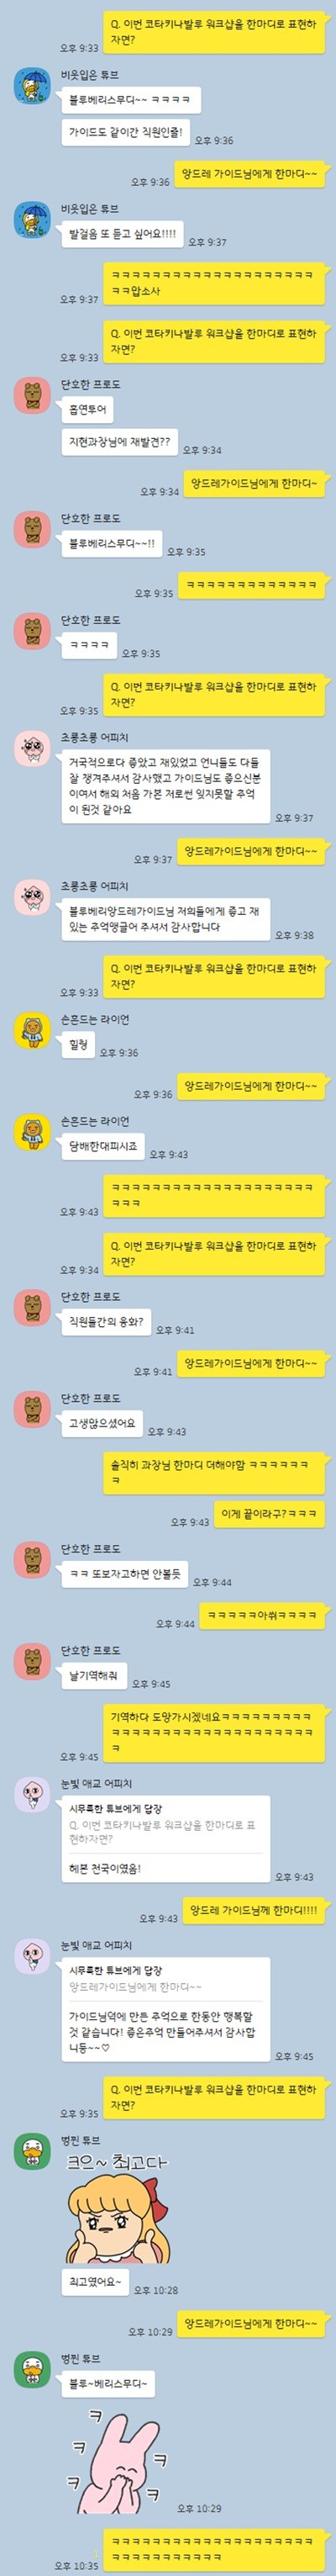Open 눈빛 애교 어피치 avatar beside 헤븐 천국이였음 reply
Screen dimensions: 336x2576
32,1794
